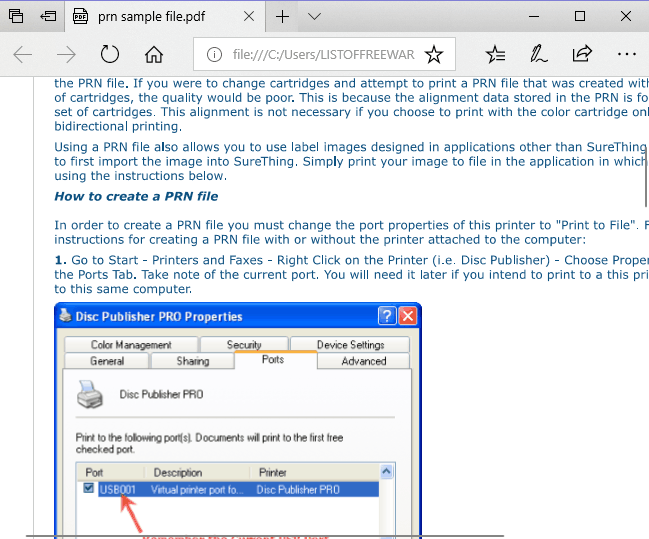Add notes with the pen icon
The height and width of the screenshot is (539, 649).
coord(538,54)
